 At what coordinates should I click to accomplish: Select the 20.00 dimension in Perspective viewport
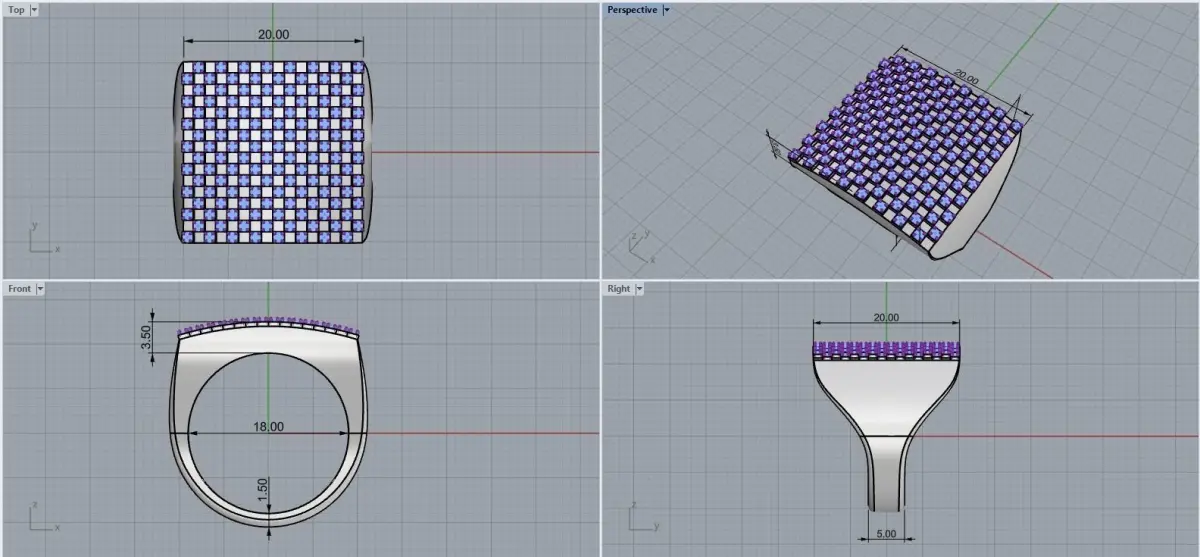[x=965, y=76]
